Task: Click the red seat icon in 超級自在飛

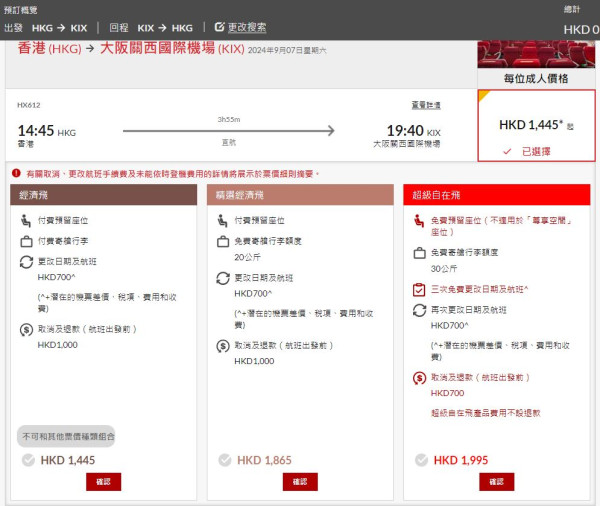Action: click(419, 221)
